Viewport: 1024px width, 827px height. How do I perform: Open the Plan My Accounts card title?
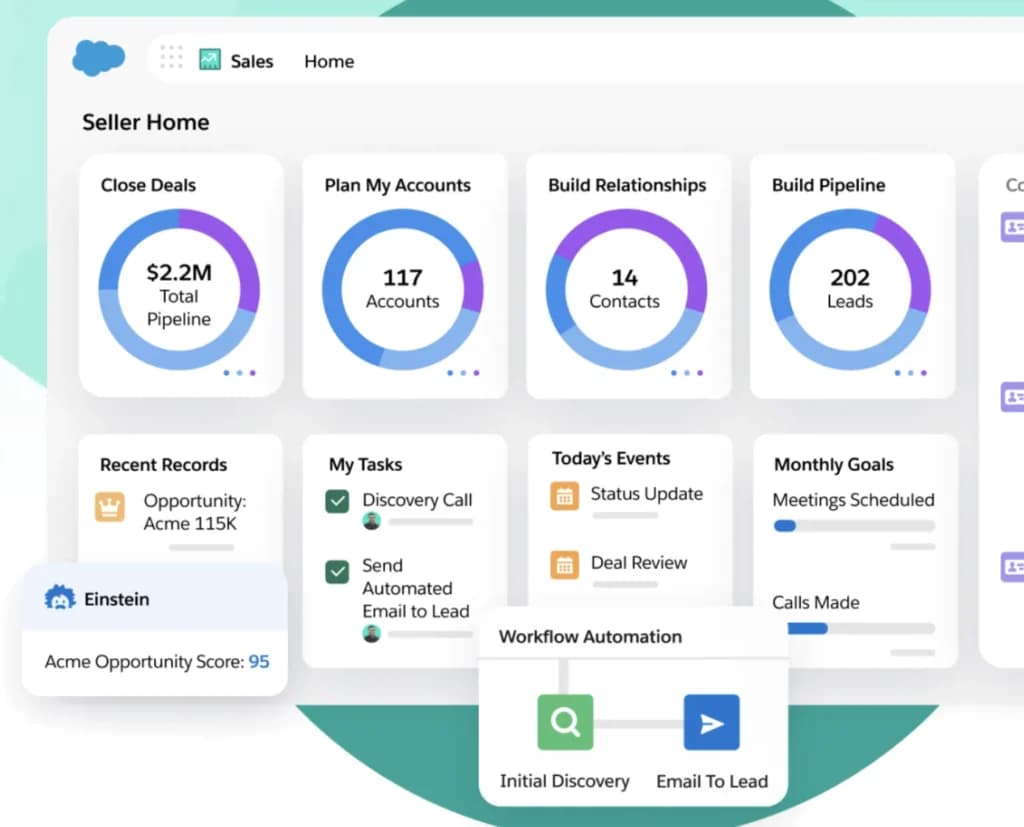coord(398,186)
